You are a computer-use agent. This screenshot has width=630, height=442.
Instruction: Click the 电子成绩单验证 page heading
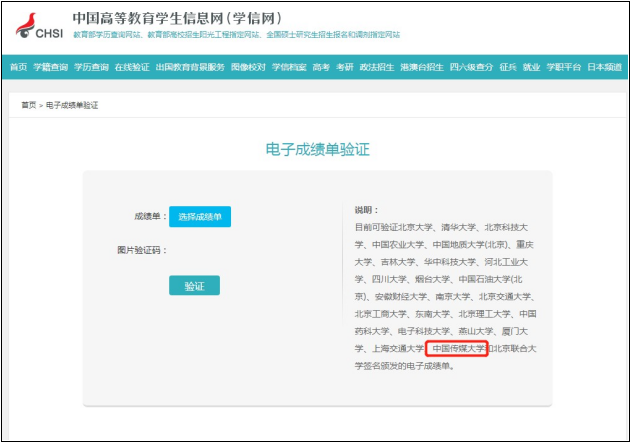317,149
